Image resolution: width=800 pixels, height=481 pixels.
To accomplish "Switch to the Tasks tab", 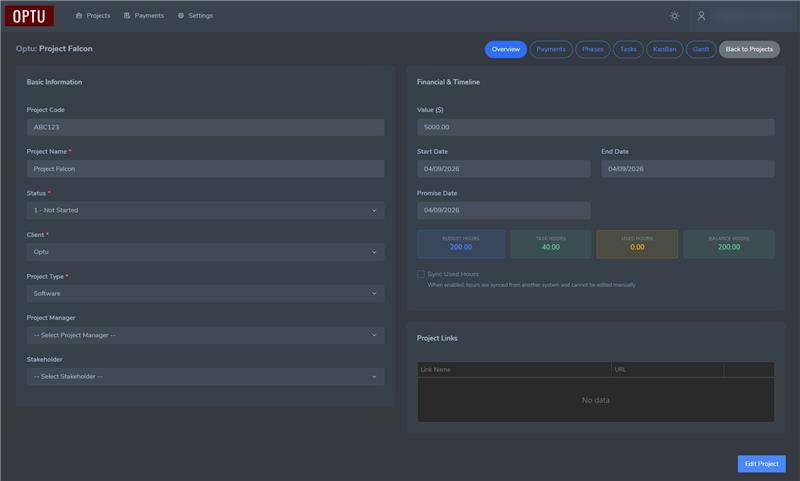I will (x=628, y=49).
